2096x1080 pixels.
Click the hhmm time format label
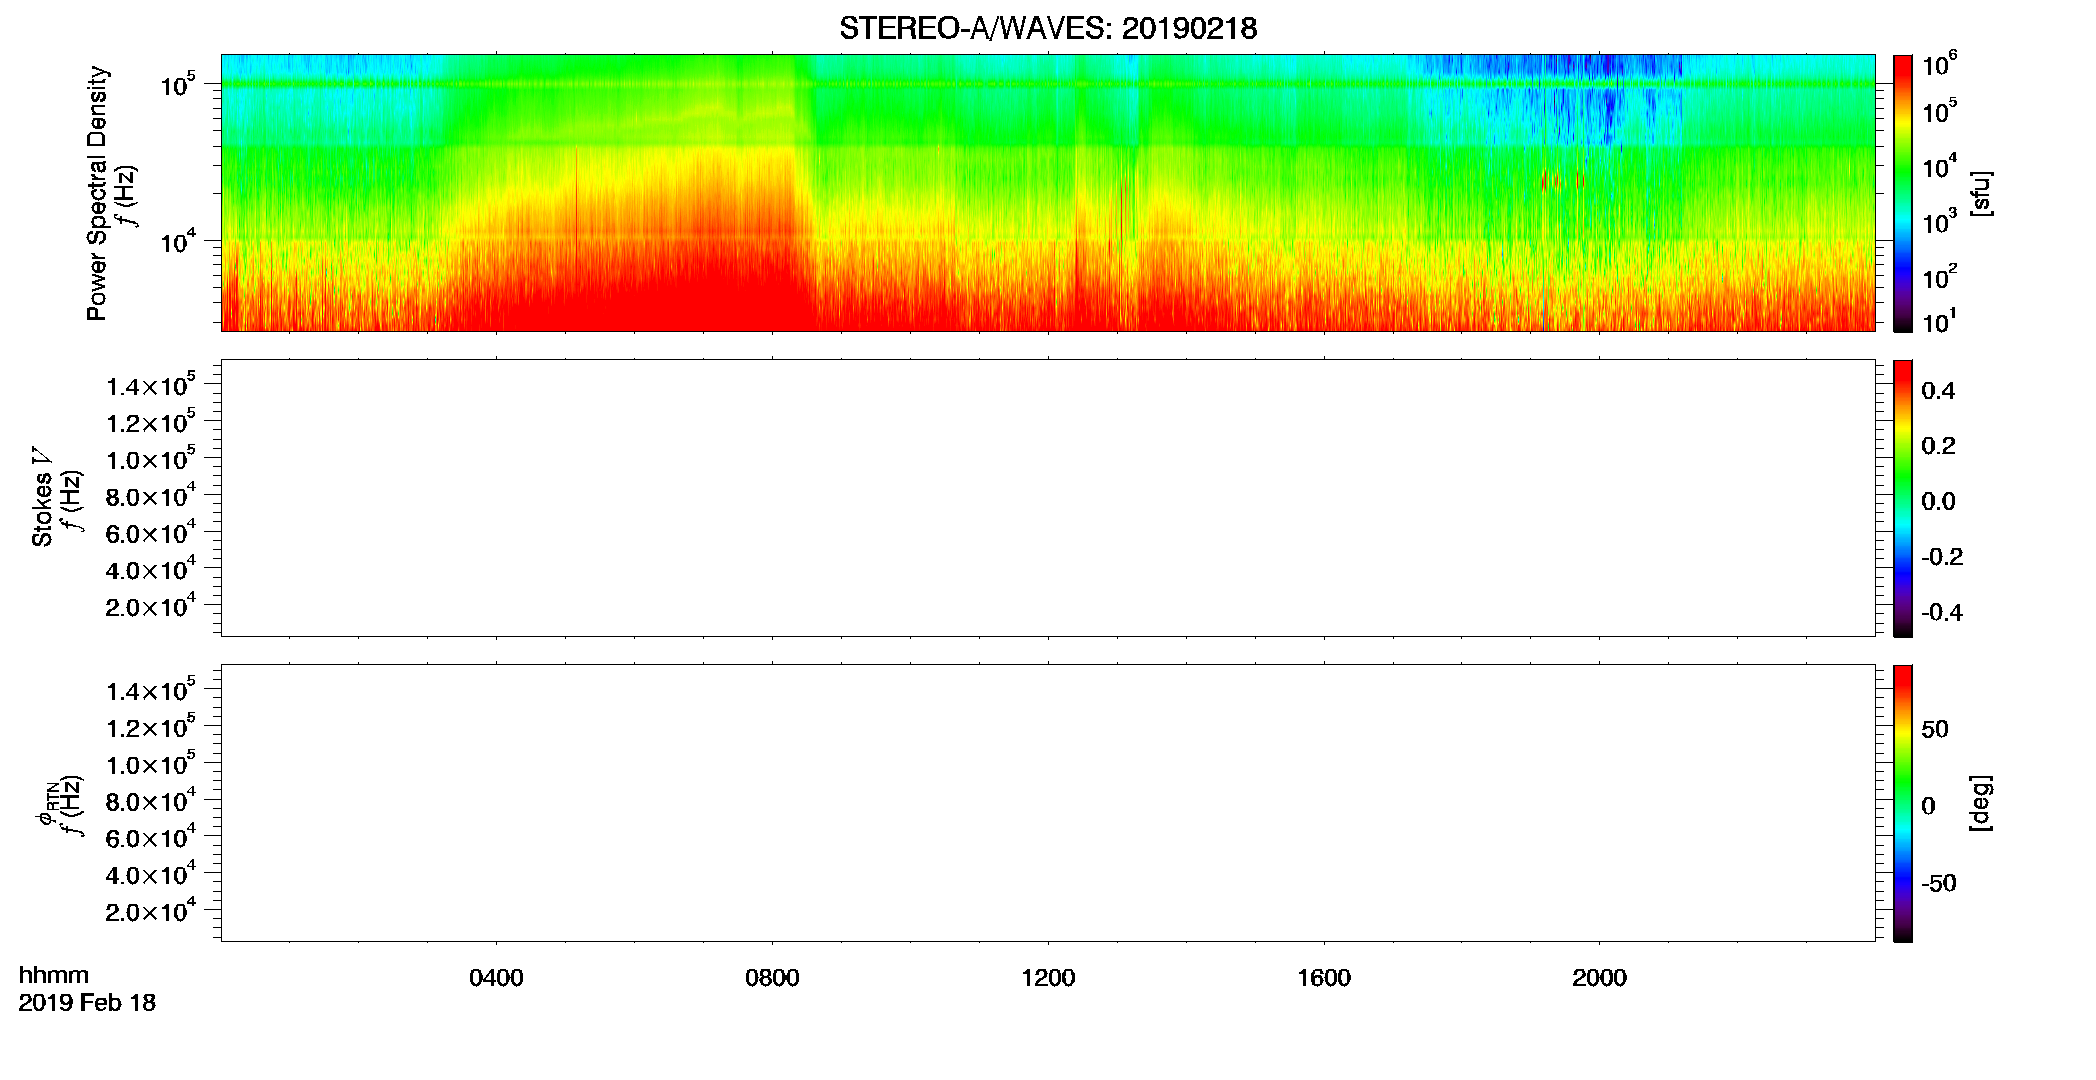tap(54, 975)
